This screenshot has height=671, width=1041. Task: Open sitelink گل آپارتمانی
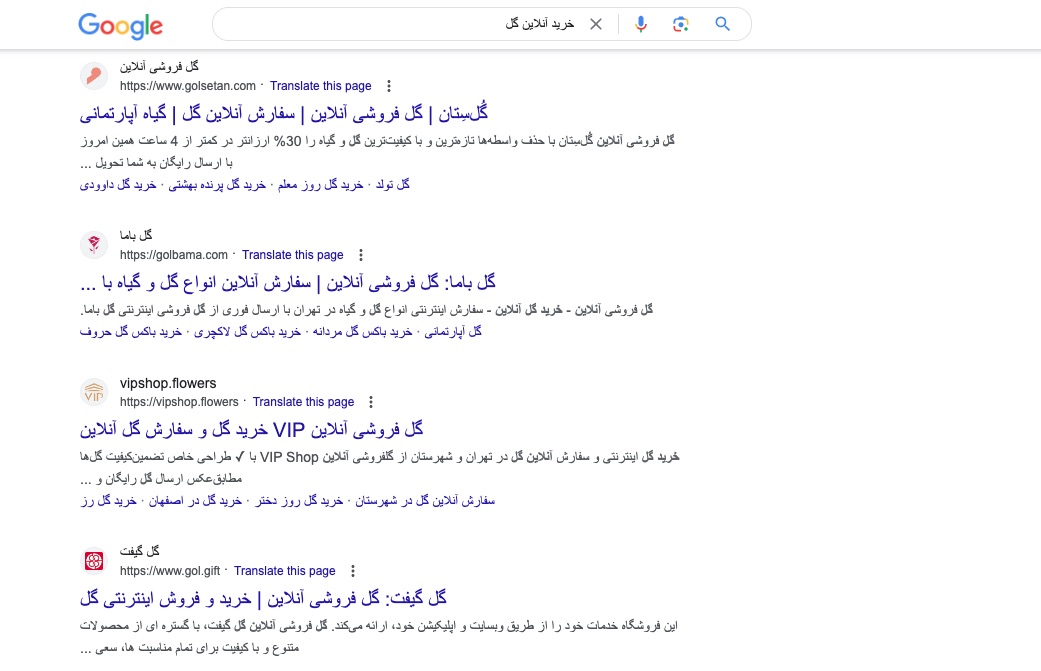pyautogui.click(x=453, y=332)
